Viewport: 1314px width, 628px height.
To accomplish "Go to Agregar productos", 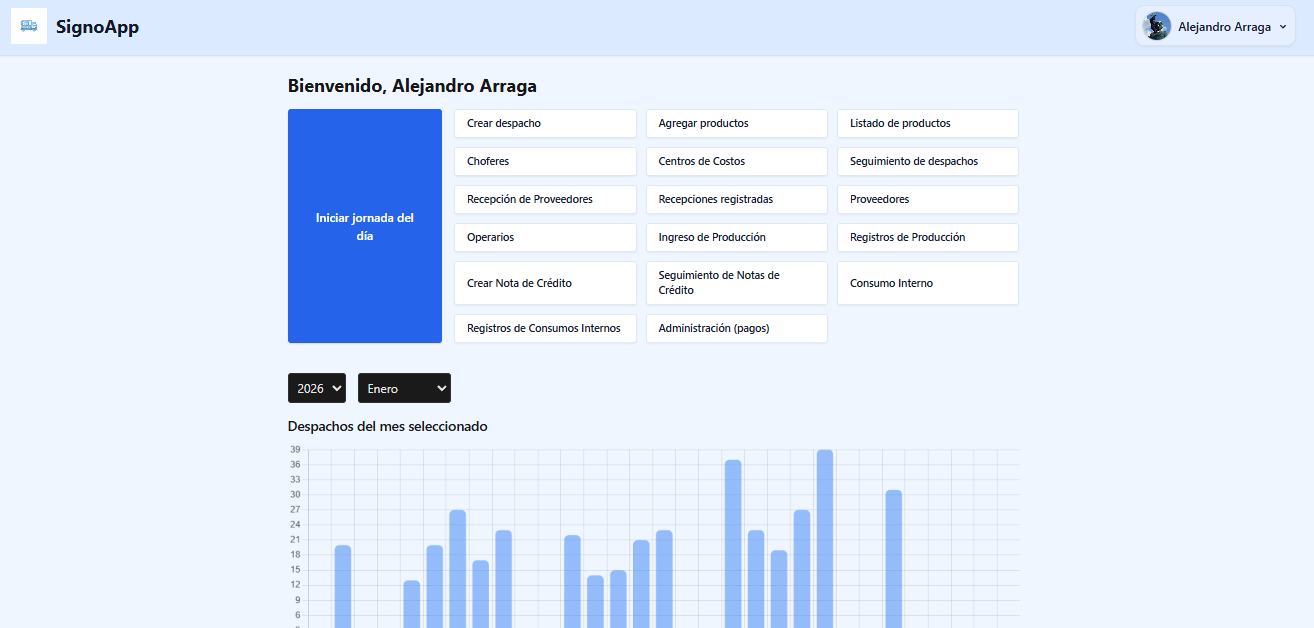I will 736,123.
